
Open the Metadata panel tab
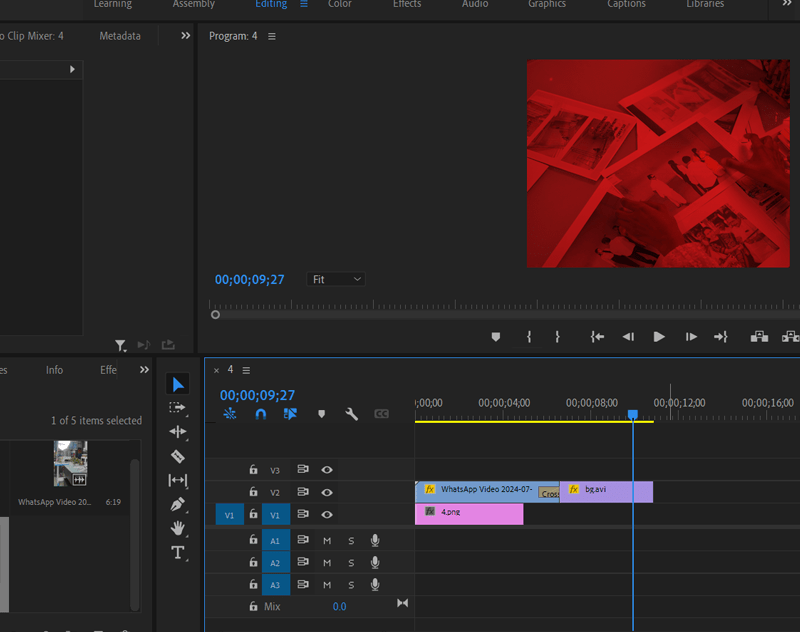tap(120, 36)
